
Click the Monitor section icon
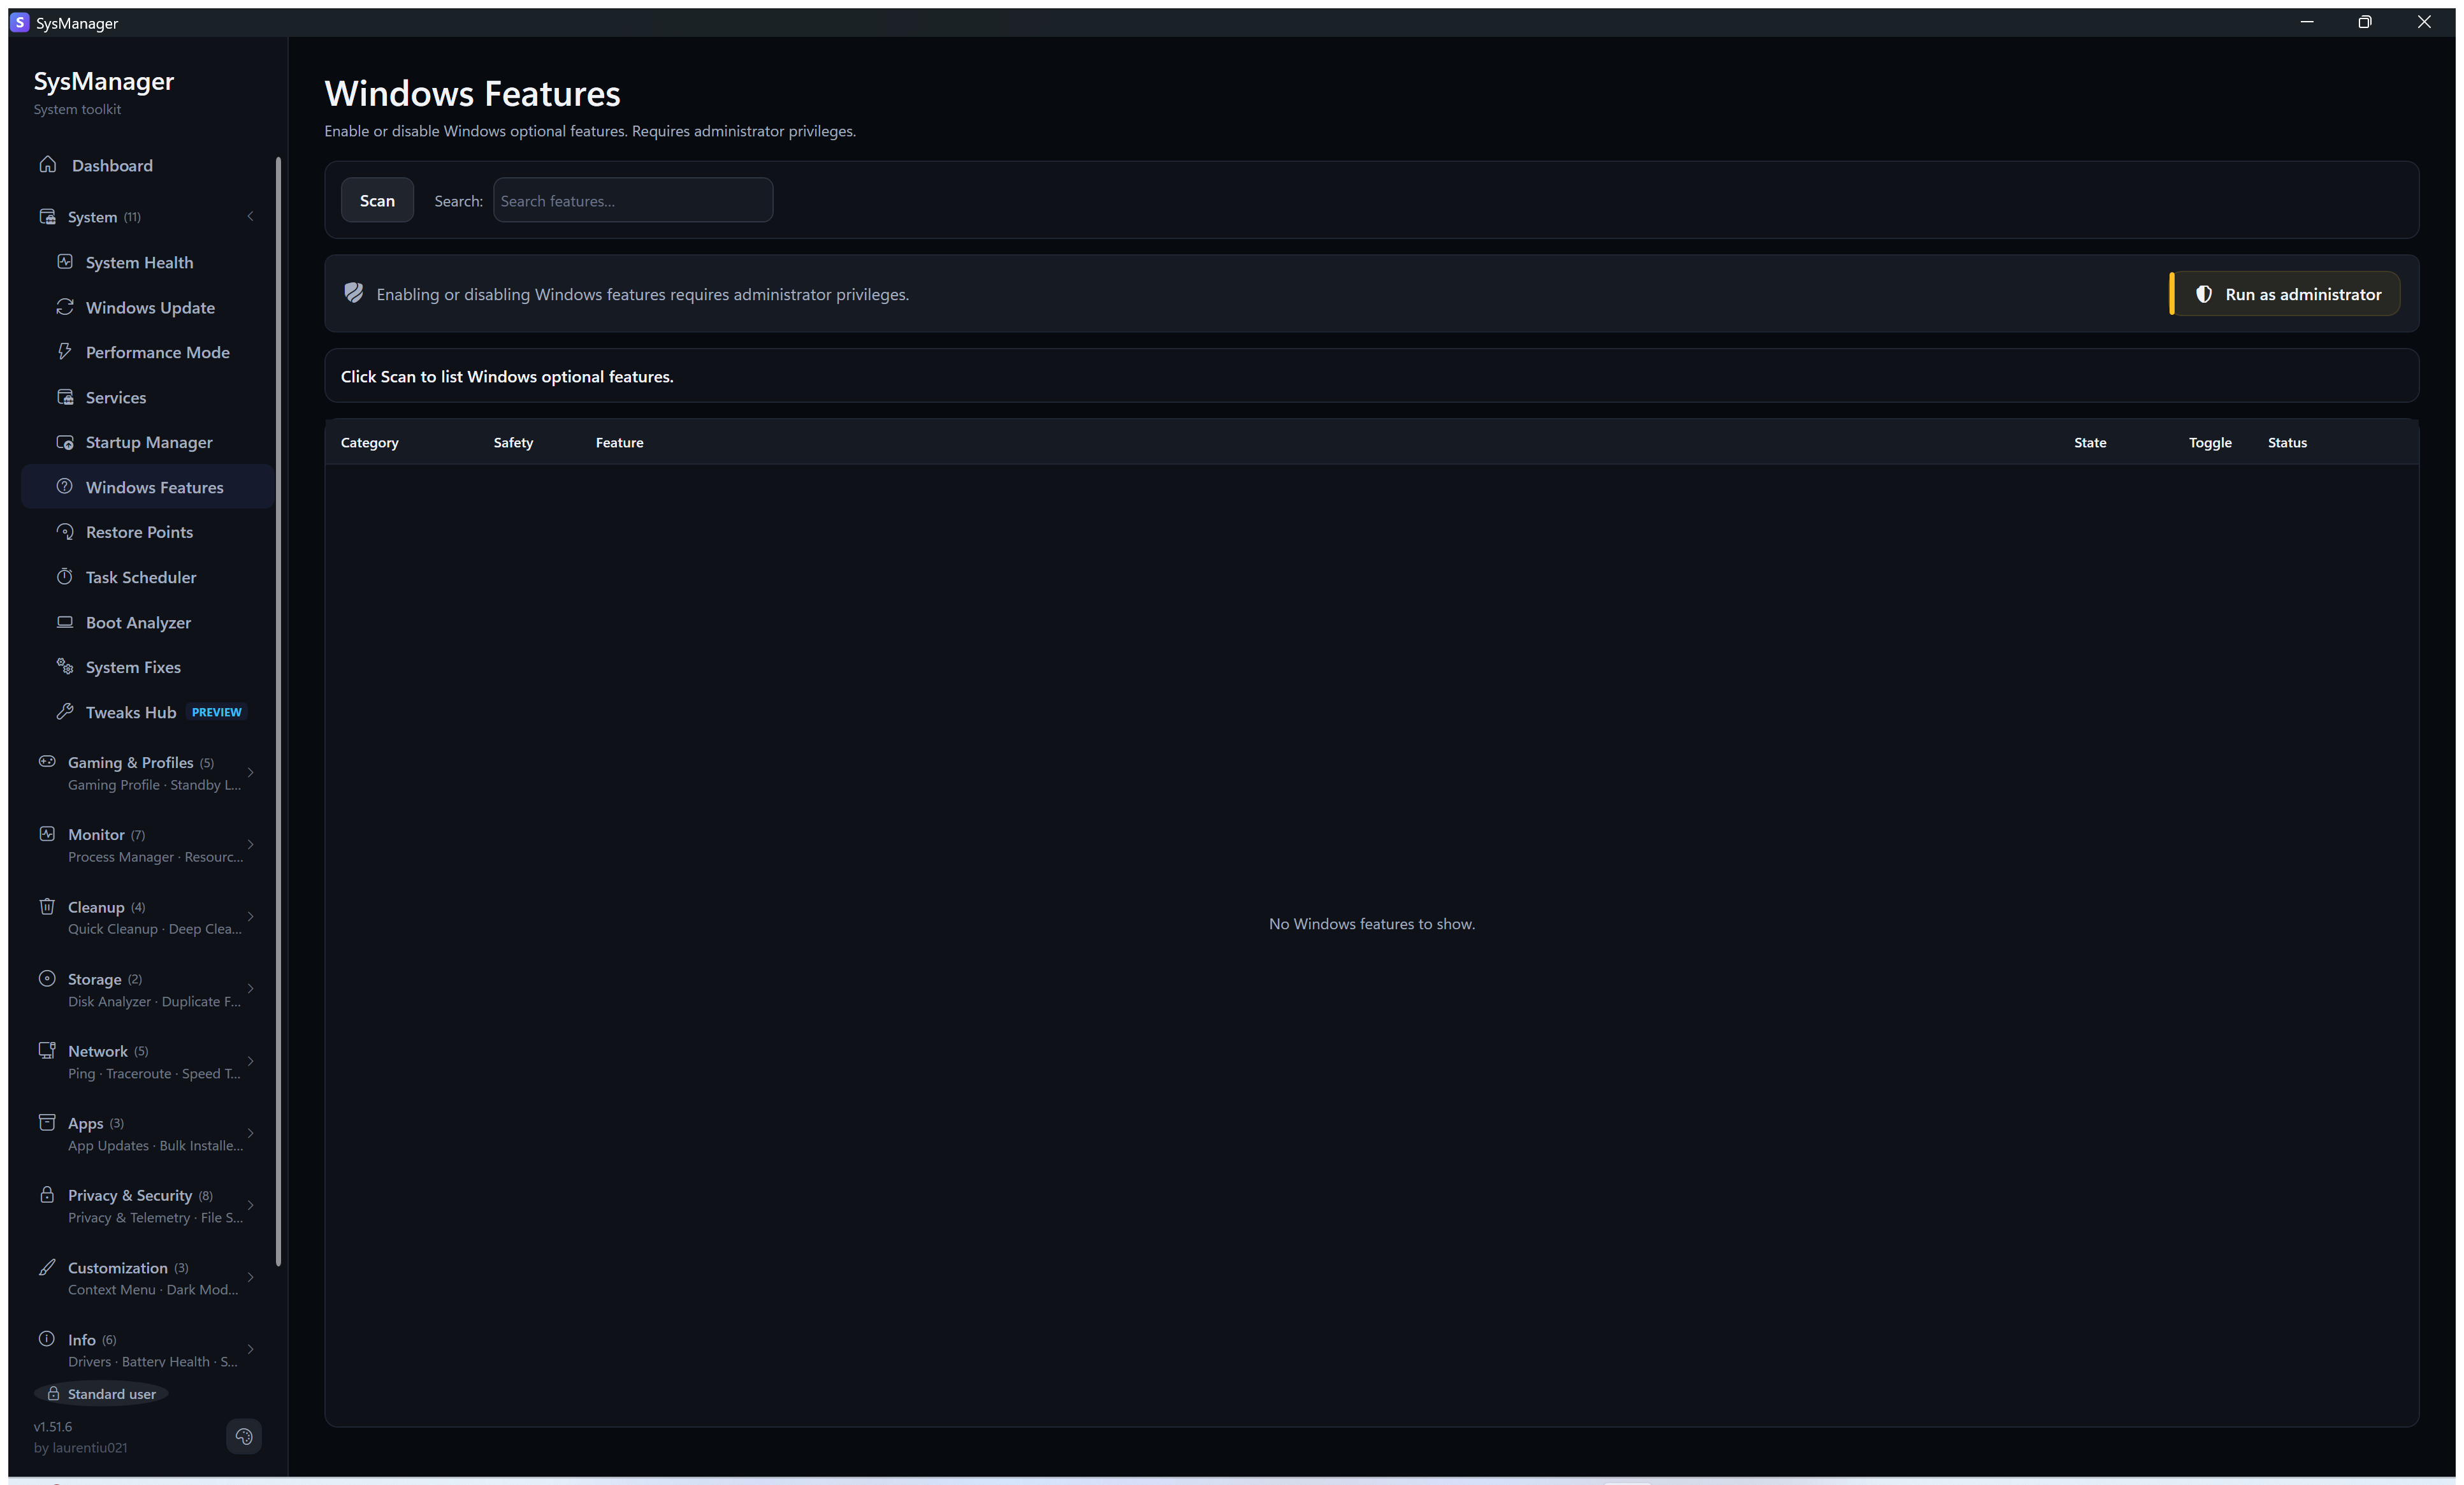click(x=47, y=834)
